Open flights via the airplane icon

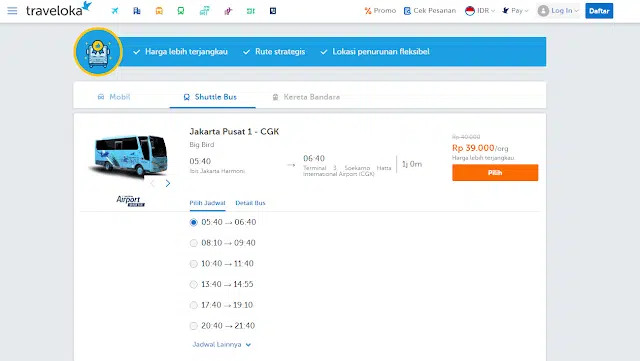(115, 11)
